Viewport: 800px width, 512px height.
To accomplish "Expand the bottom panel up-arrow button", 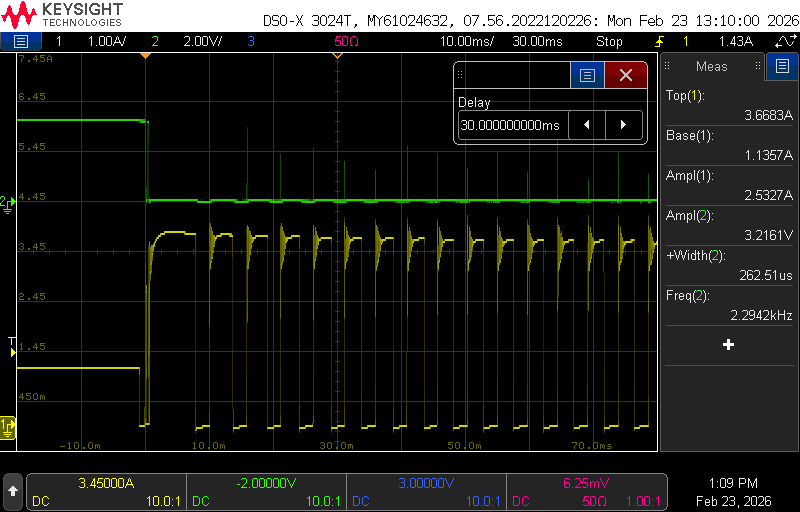I will coord(13,492).
